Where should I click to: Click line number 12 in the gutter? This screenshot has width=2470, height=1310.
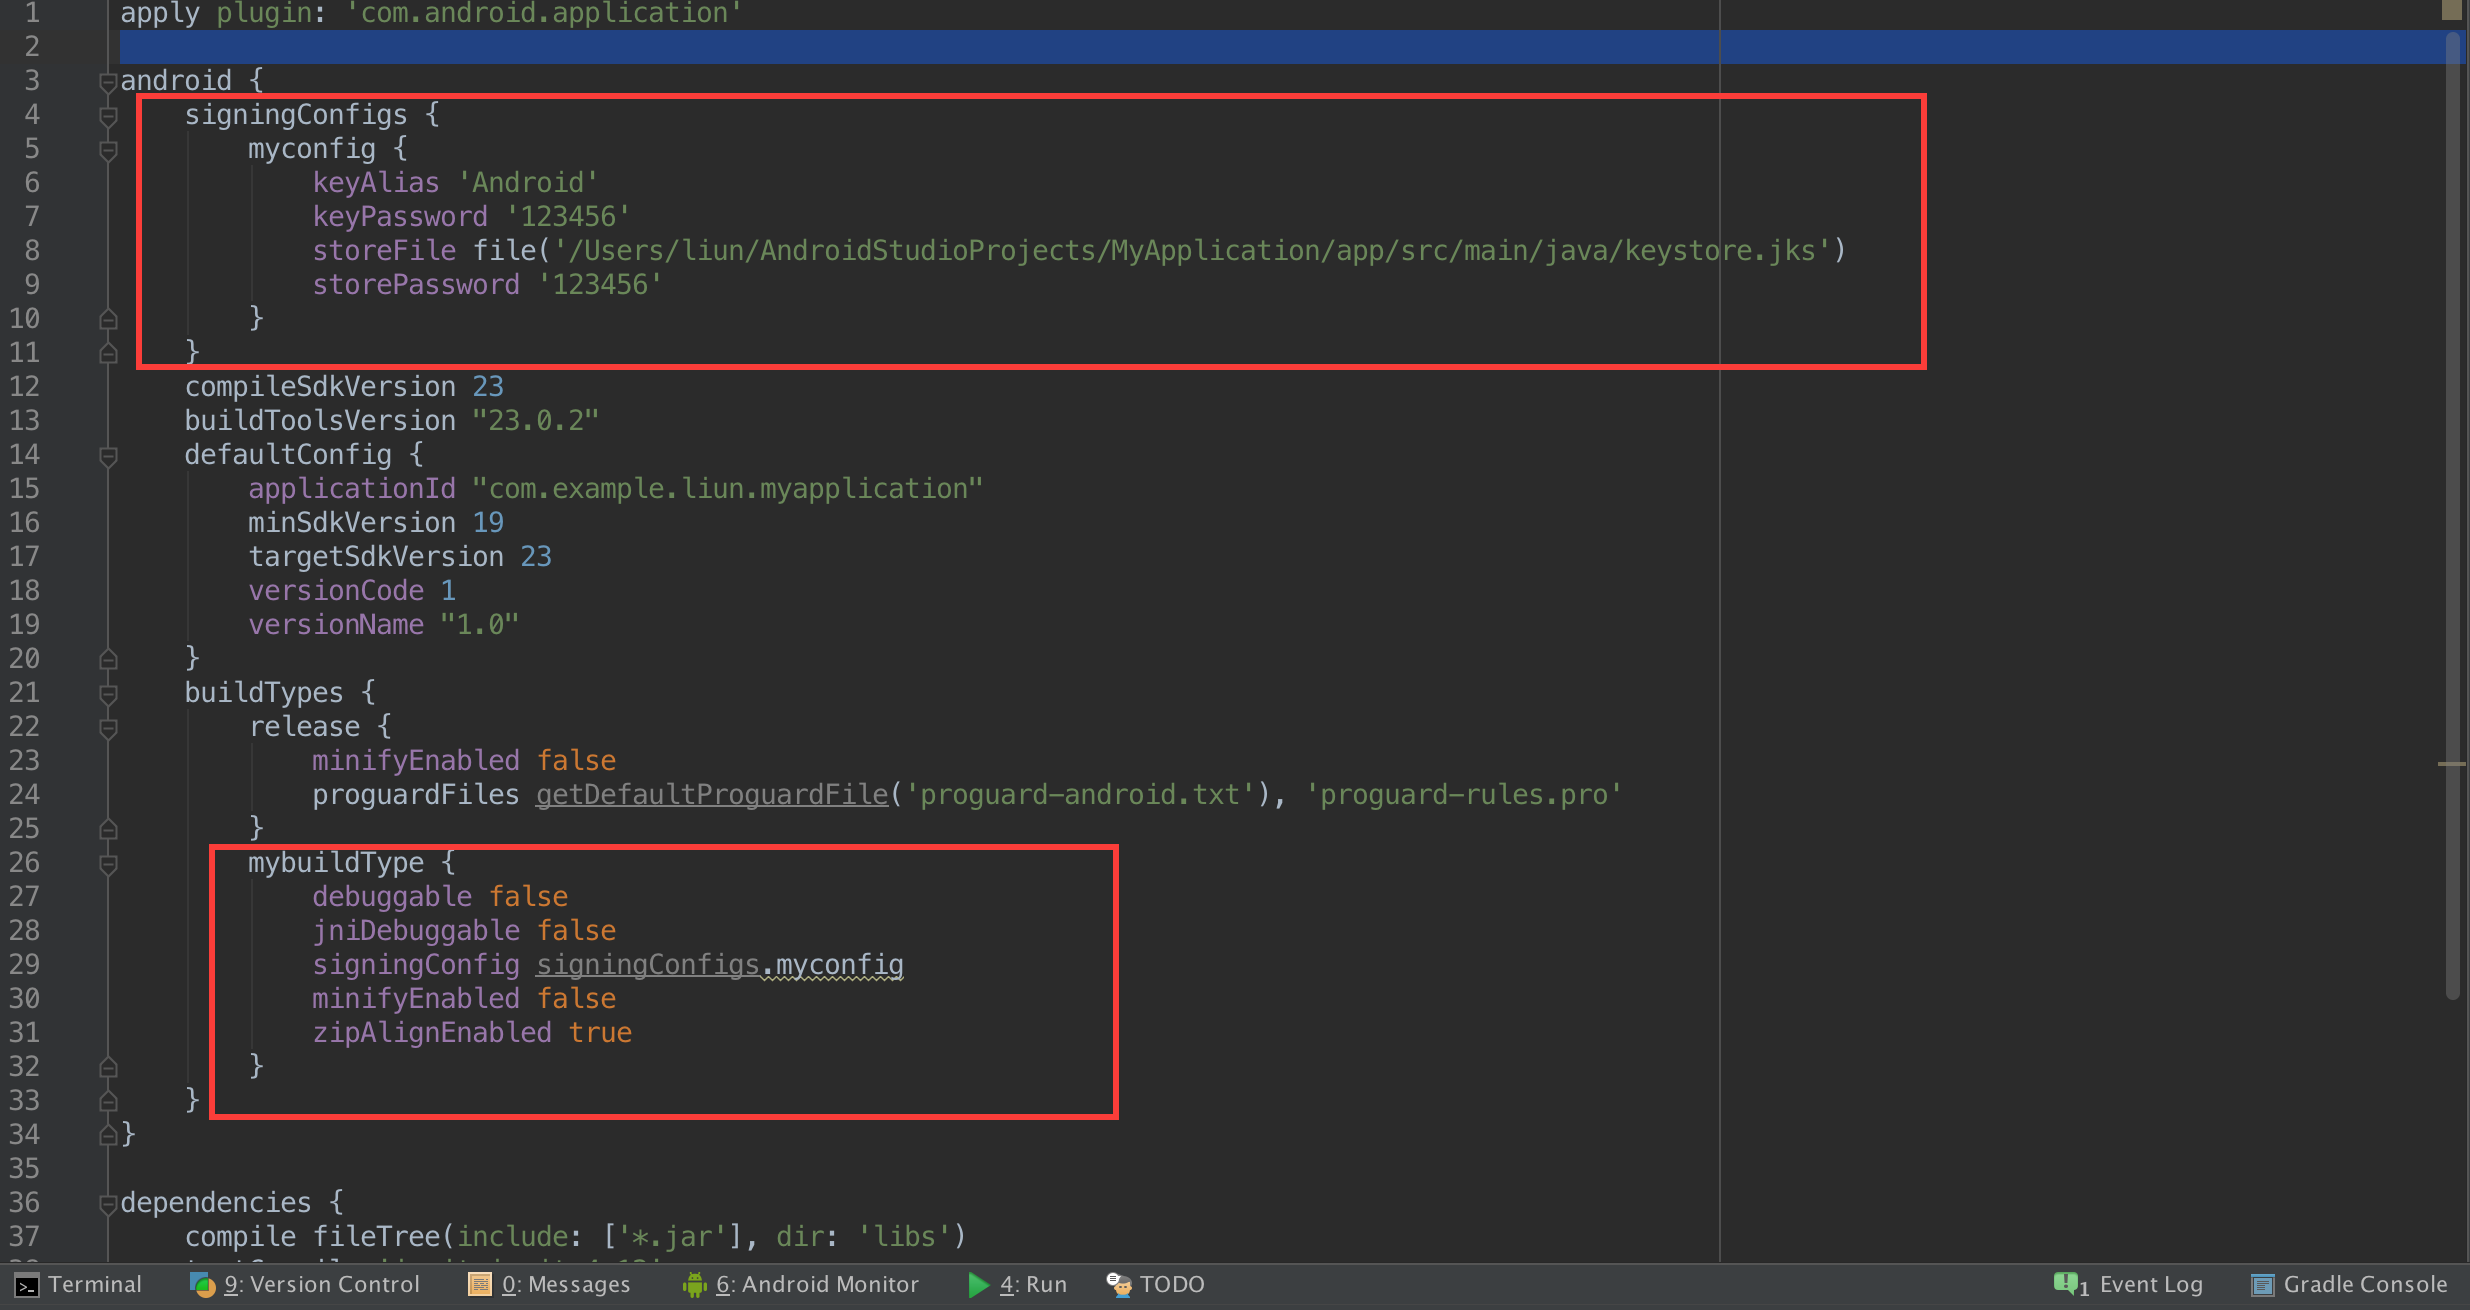coord(25,387)
